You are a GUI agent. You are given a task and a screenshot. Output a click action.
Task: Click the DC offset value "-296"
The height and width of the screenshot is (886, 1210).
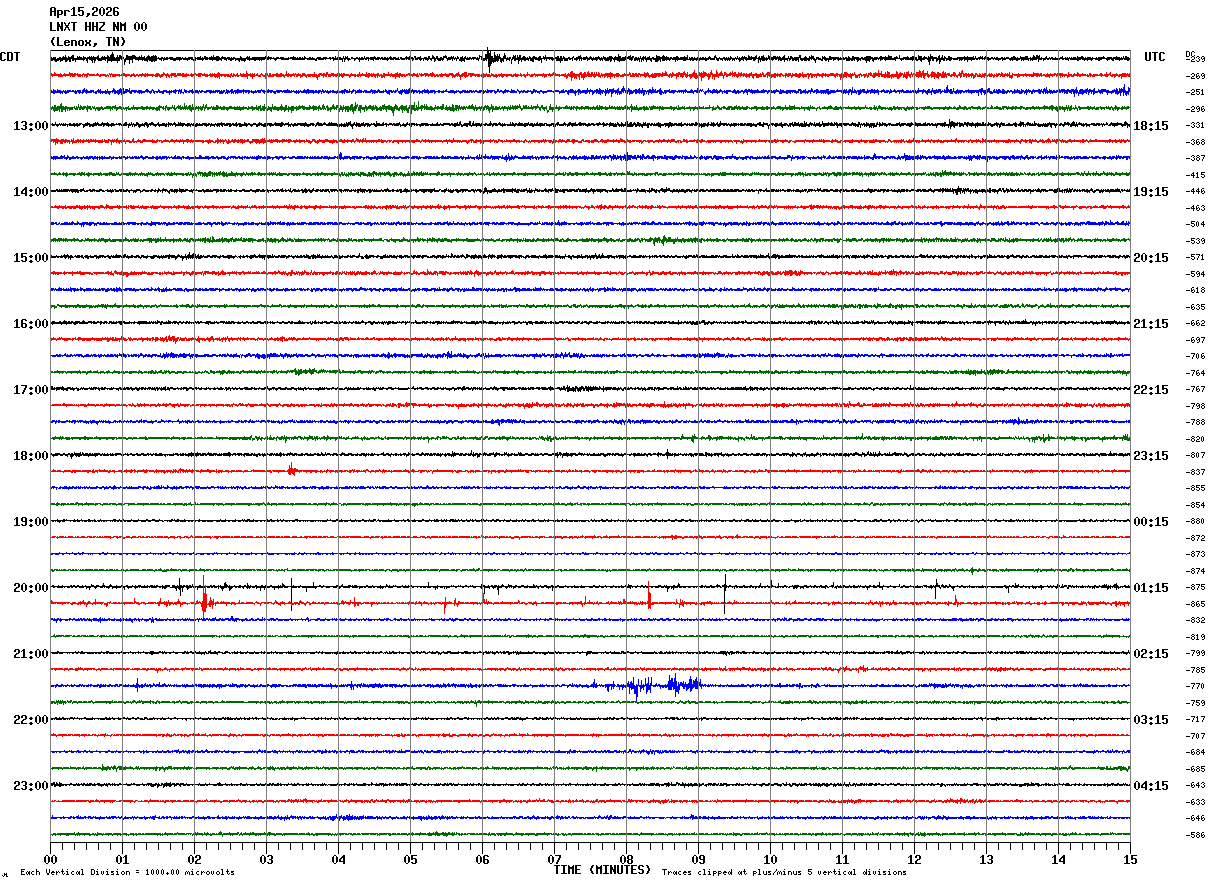click(x=1195, y=109)
